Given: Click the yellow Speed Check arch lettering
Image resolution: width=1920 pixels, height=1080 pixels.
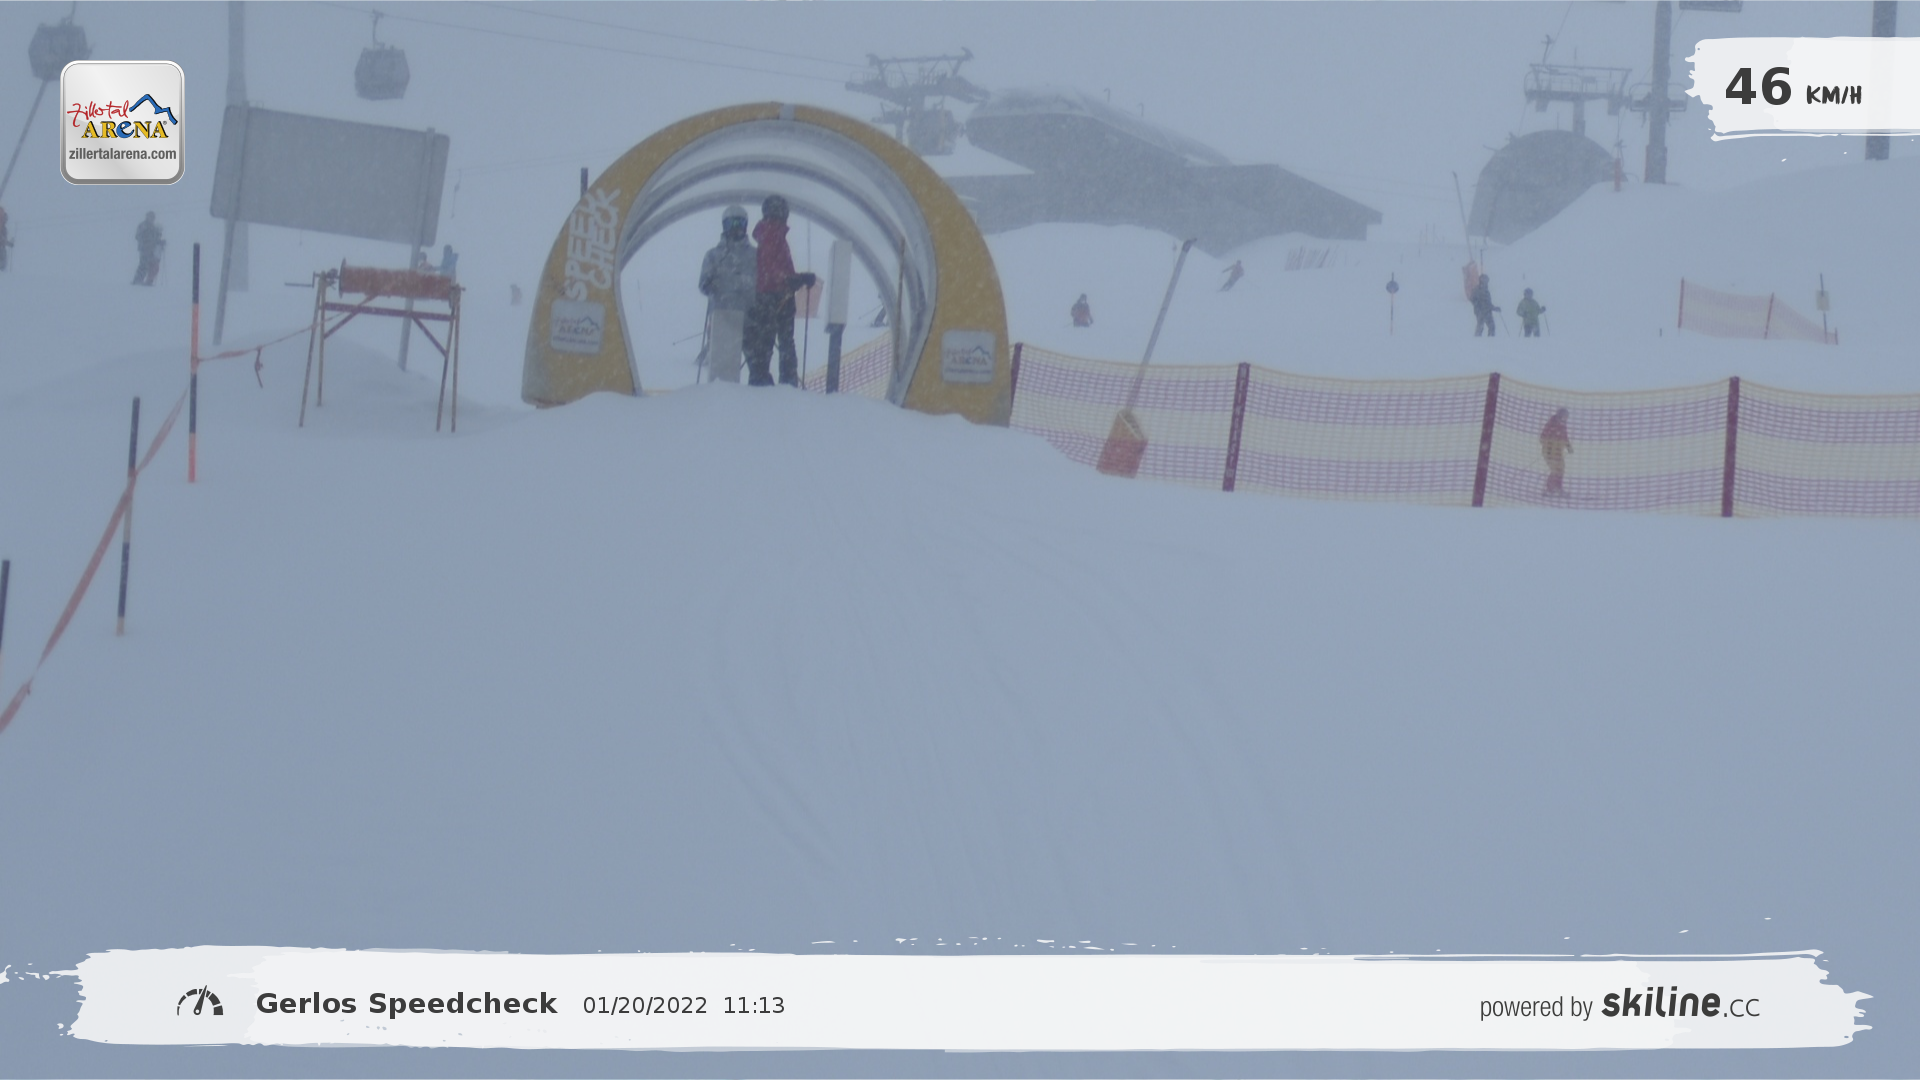Looking at the screenshot, I should click(591, 244).
